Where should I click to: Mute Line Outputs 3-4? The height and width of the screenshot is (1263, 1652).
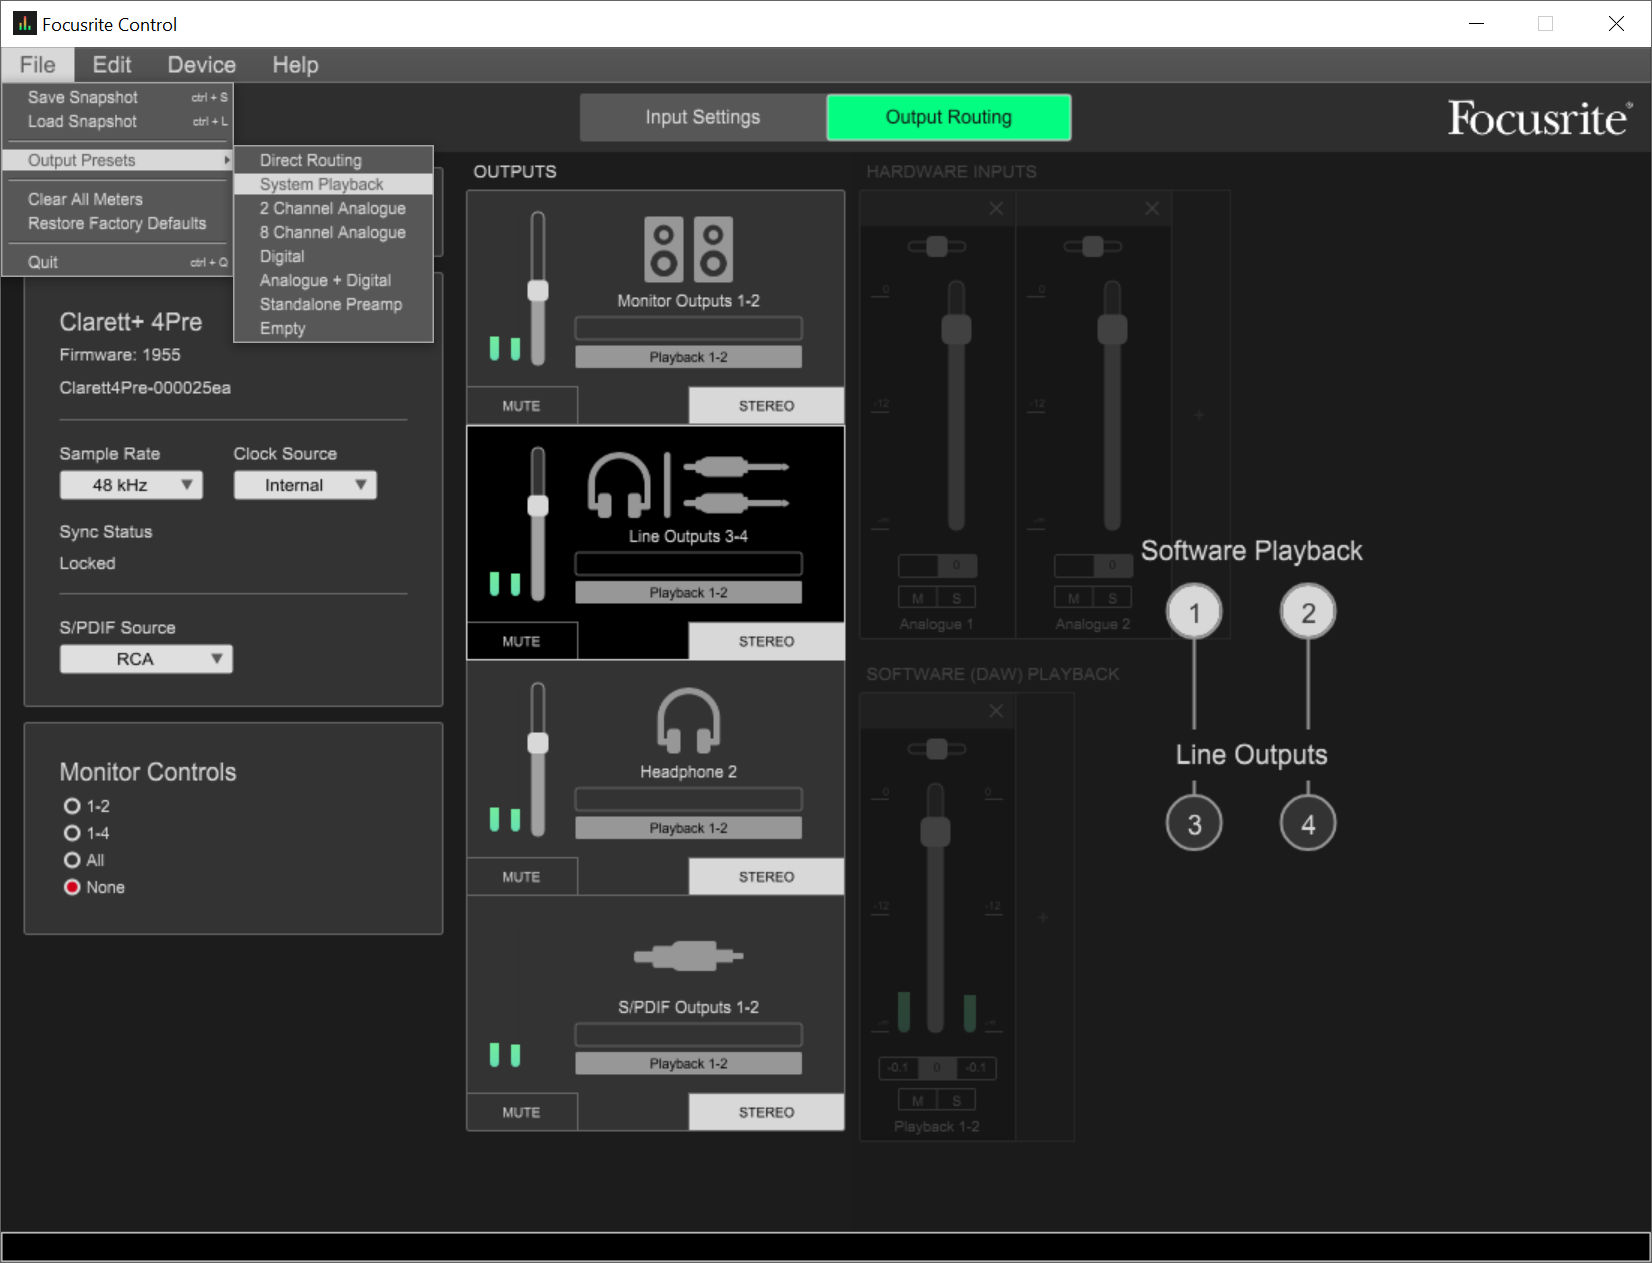coord(522,641)
